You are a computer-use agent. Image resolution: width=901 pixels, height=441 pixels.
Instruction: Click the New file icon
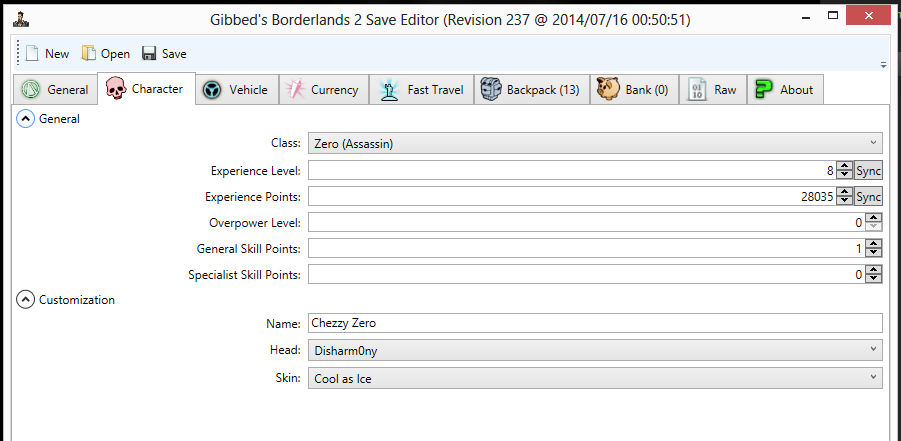pyautogui.click(x=33, y=54)
